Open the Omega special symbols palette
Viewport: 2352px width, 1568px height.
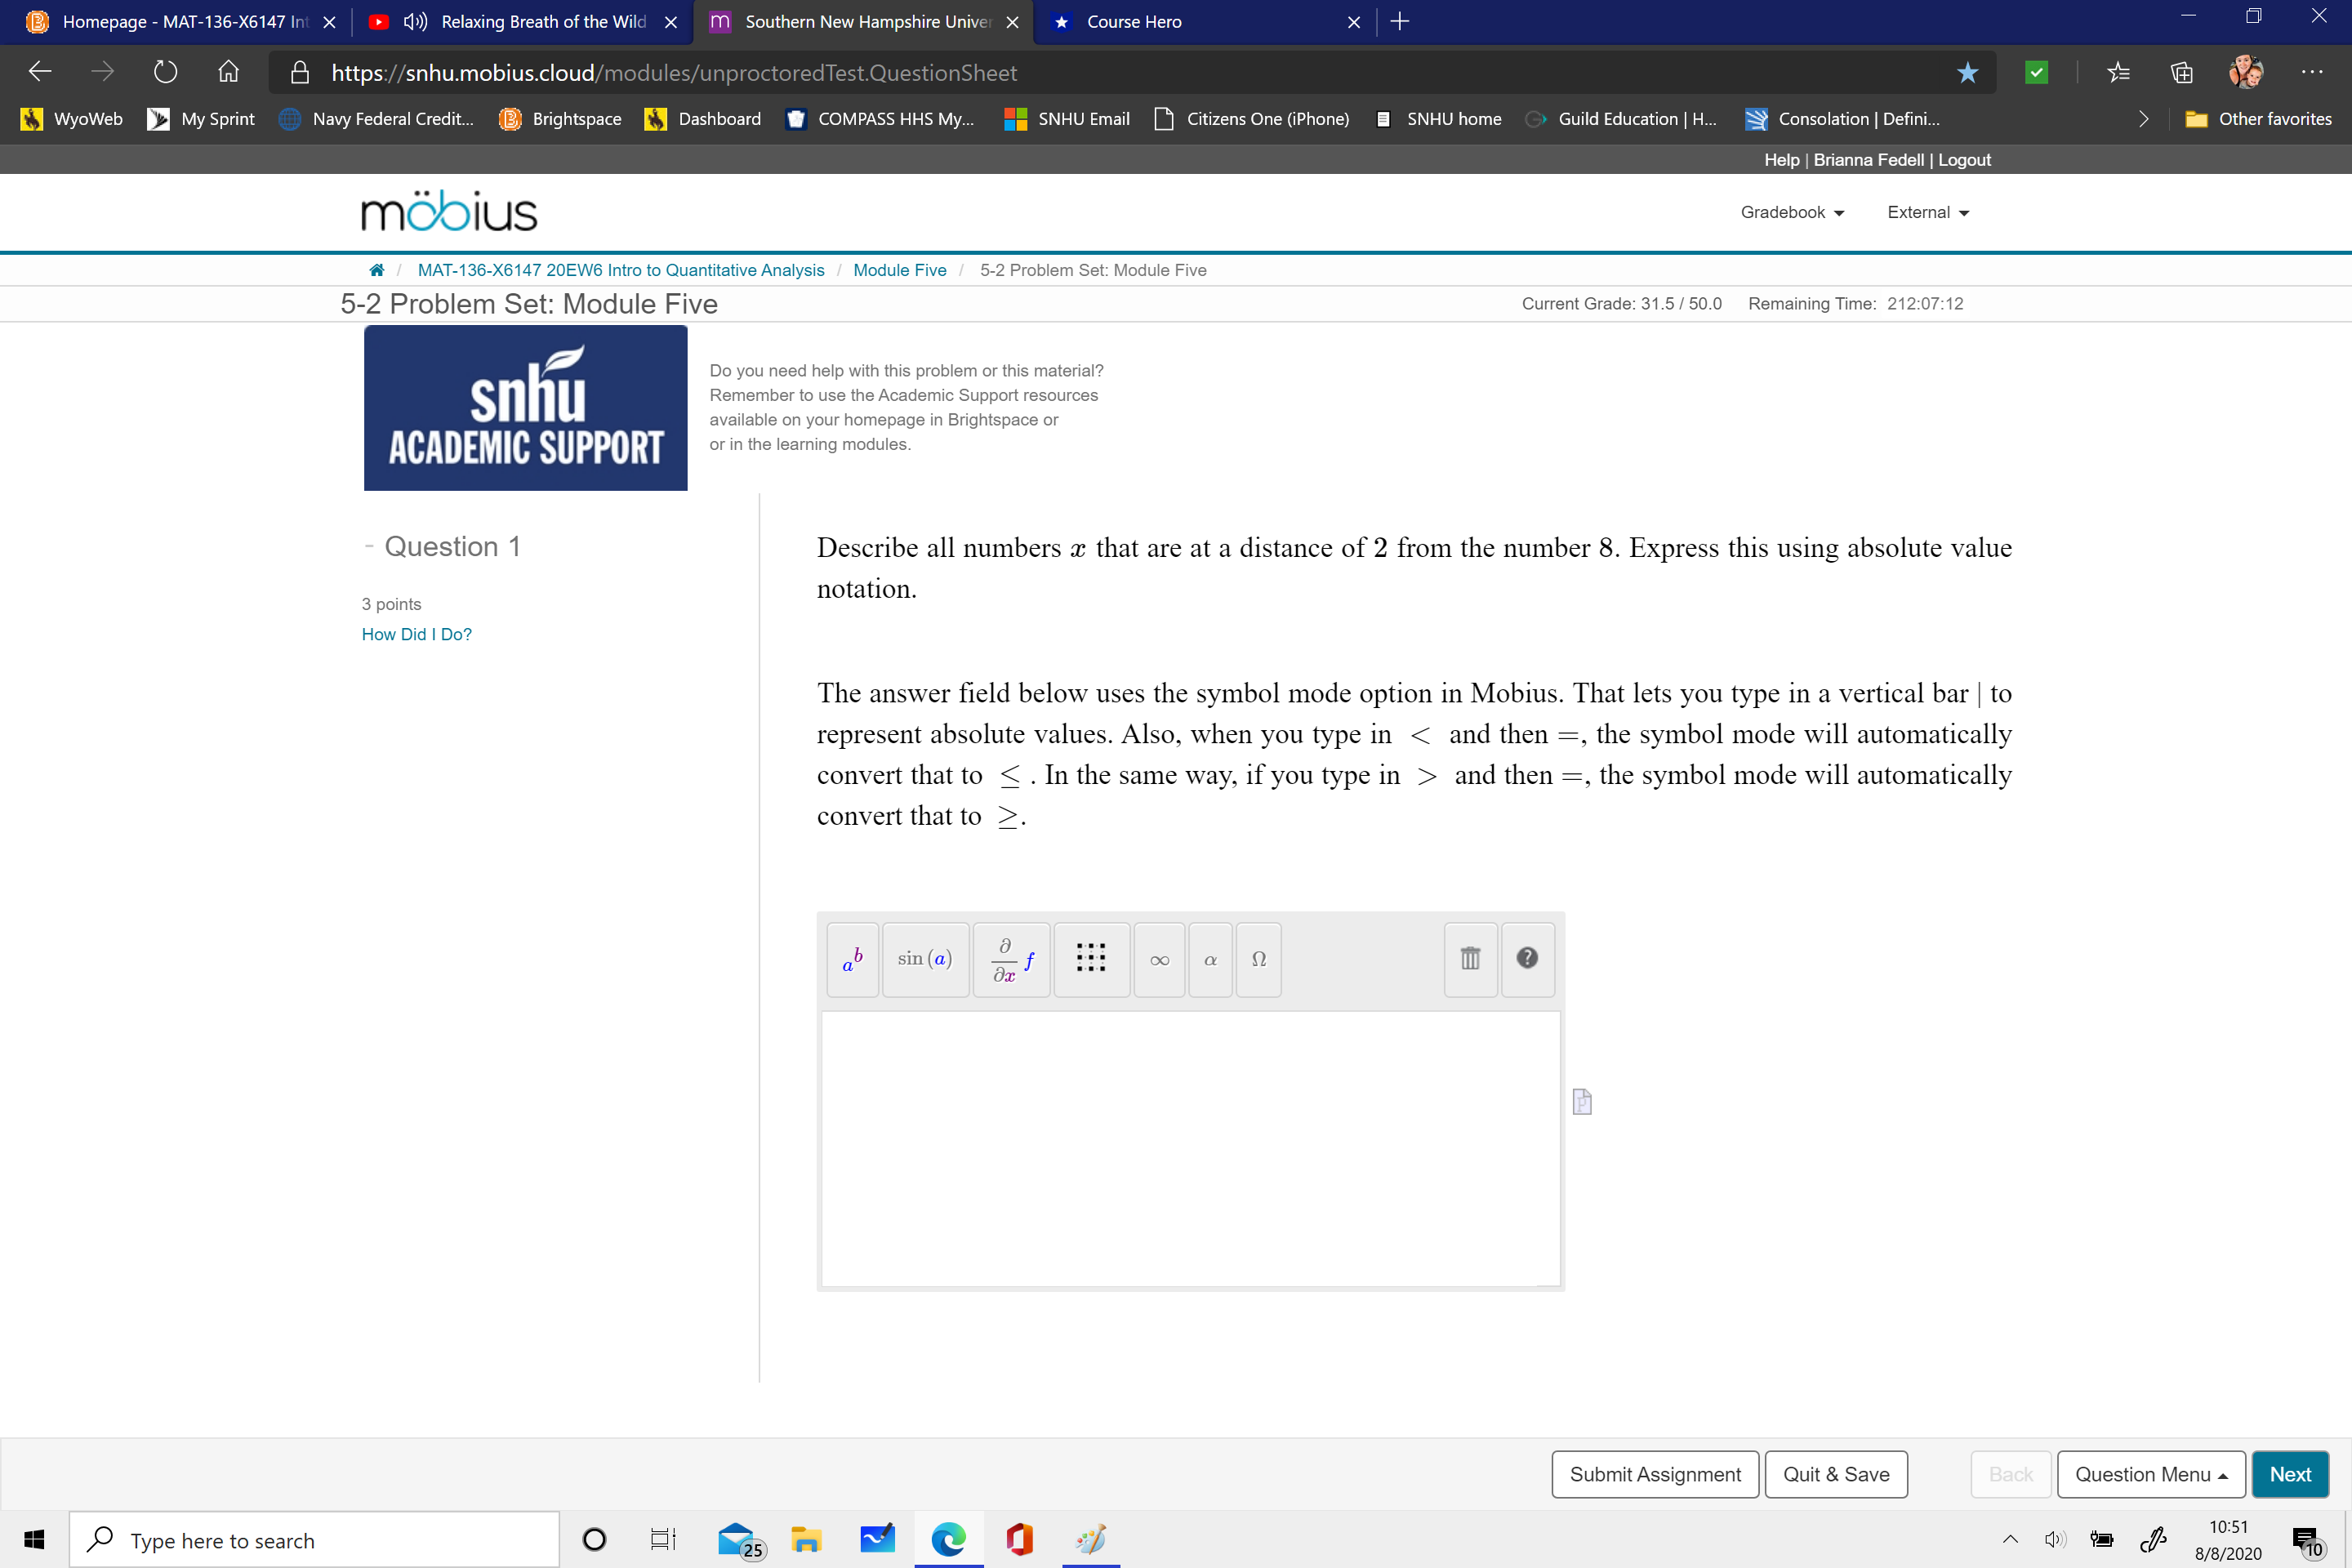click(1258, 959)
